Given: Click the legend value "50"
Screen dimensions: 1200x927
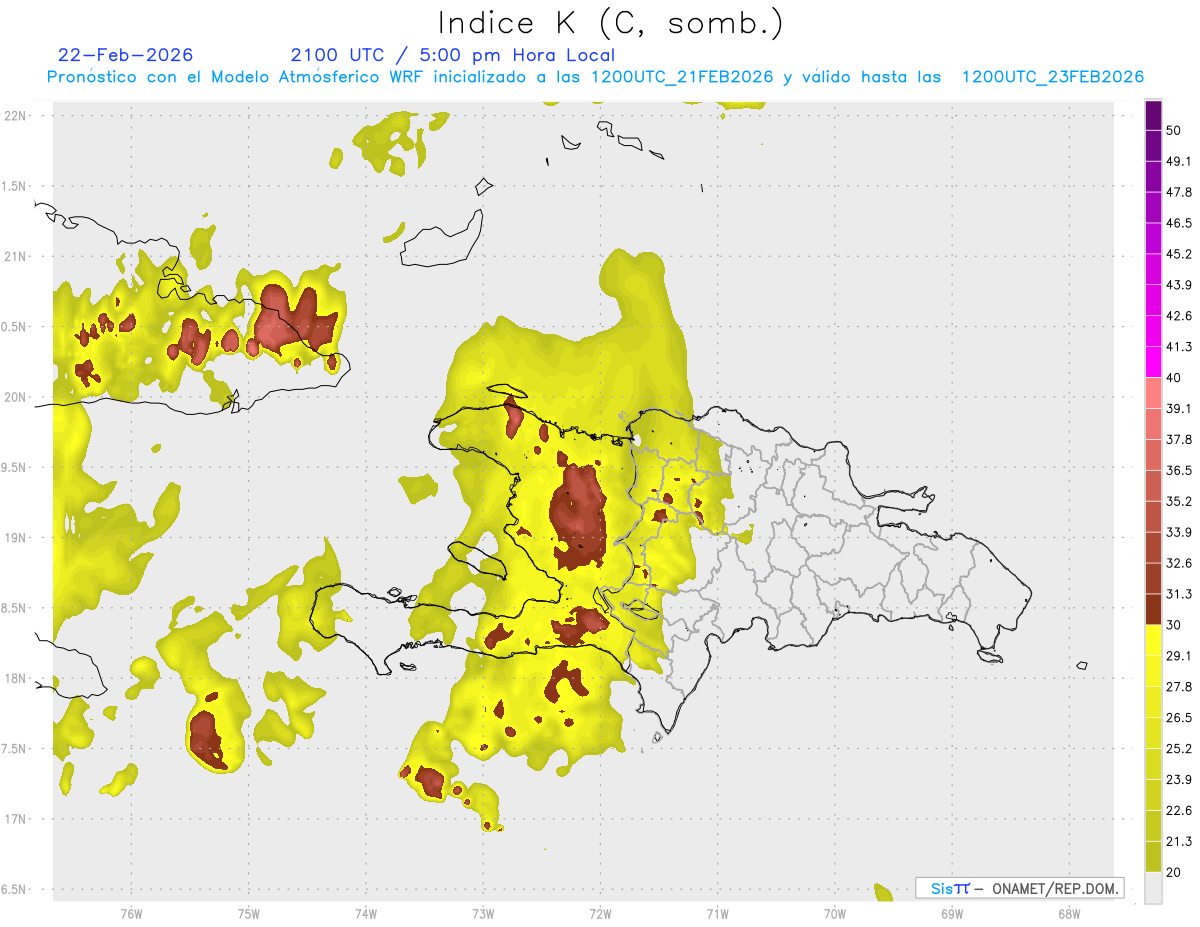Looking at the screenshot, I should [x=1173, y=131].
